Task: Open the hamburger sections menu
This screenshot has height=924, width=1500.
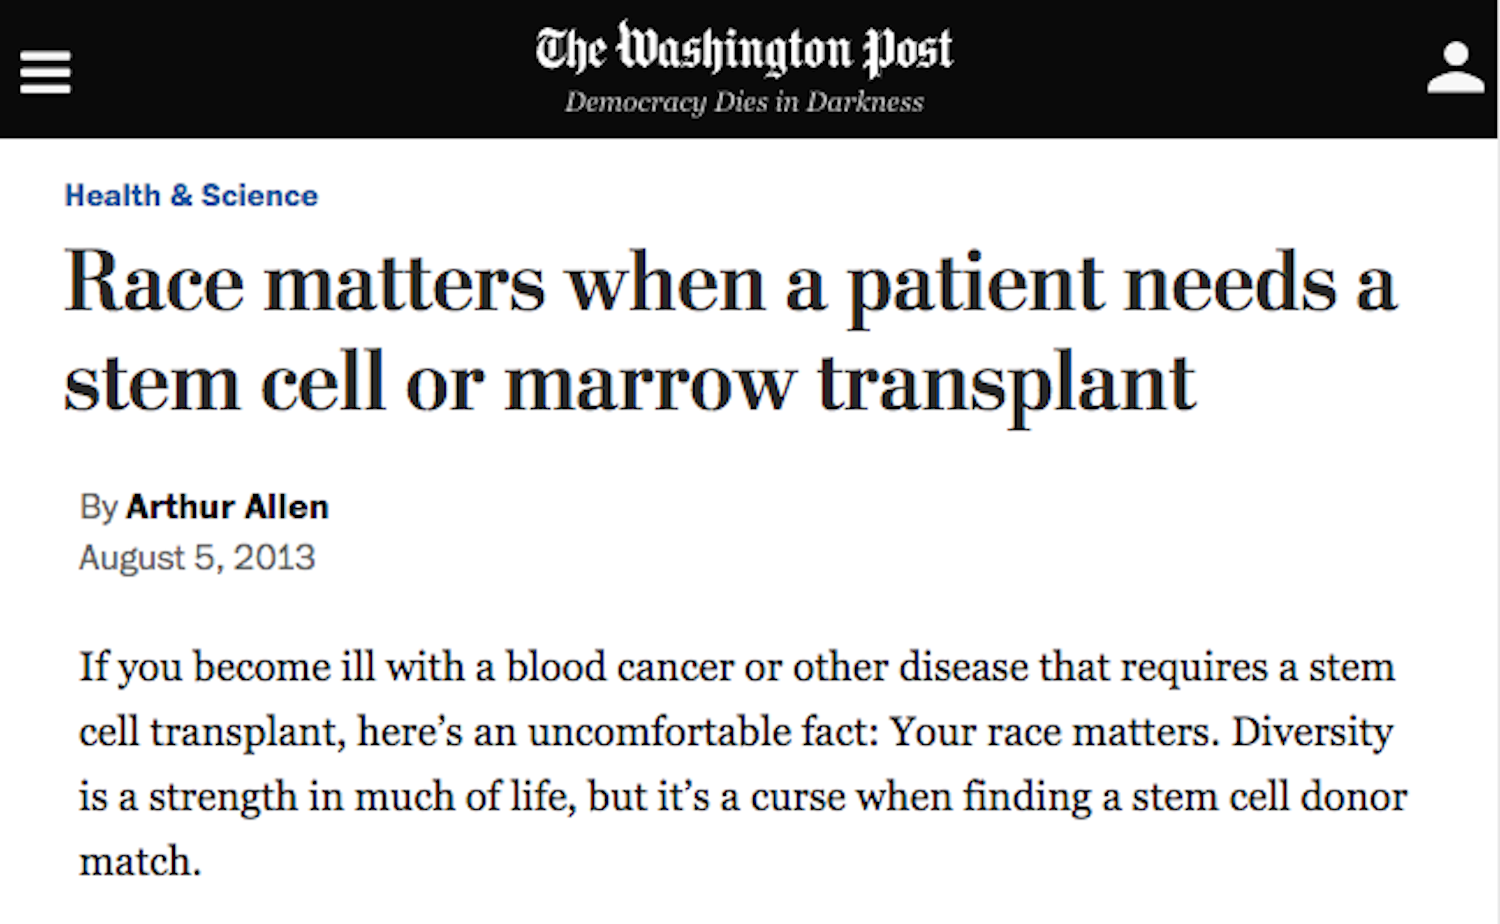Action: pyautogui.click(x=45, y=71)
